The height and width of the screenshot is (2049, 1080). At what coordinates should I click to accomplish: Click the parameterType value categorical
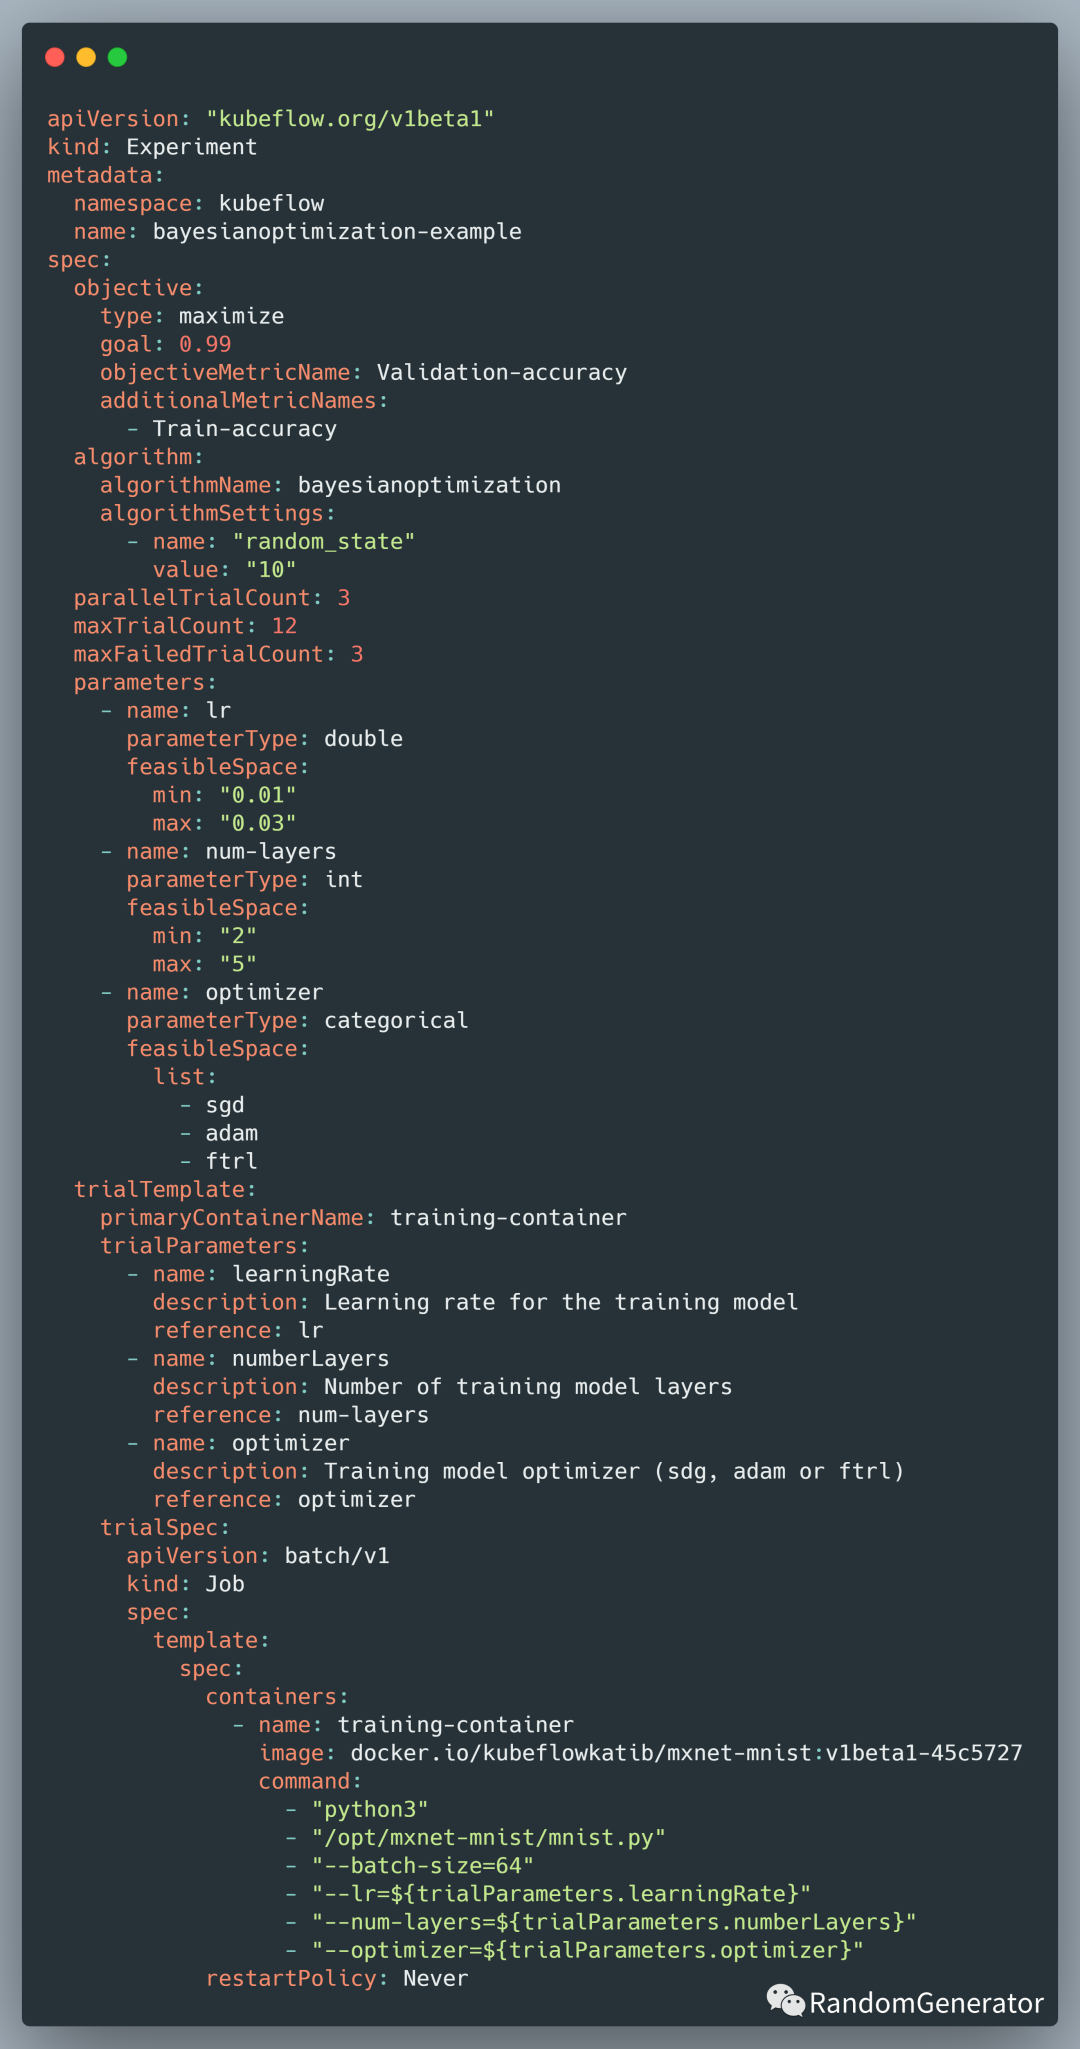pos(396,1021)
